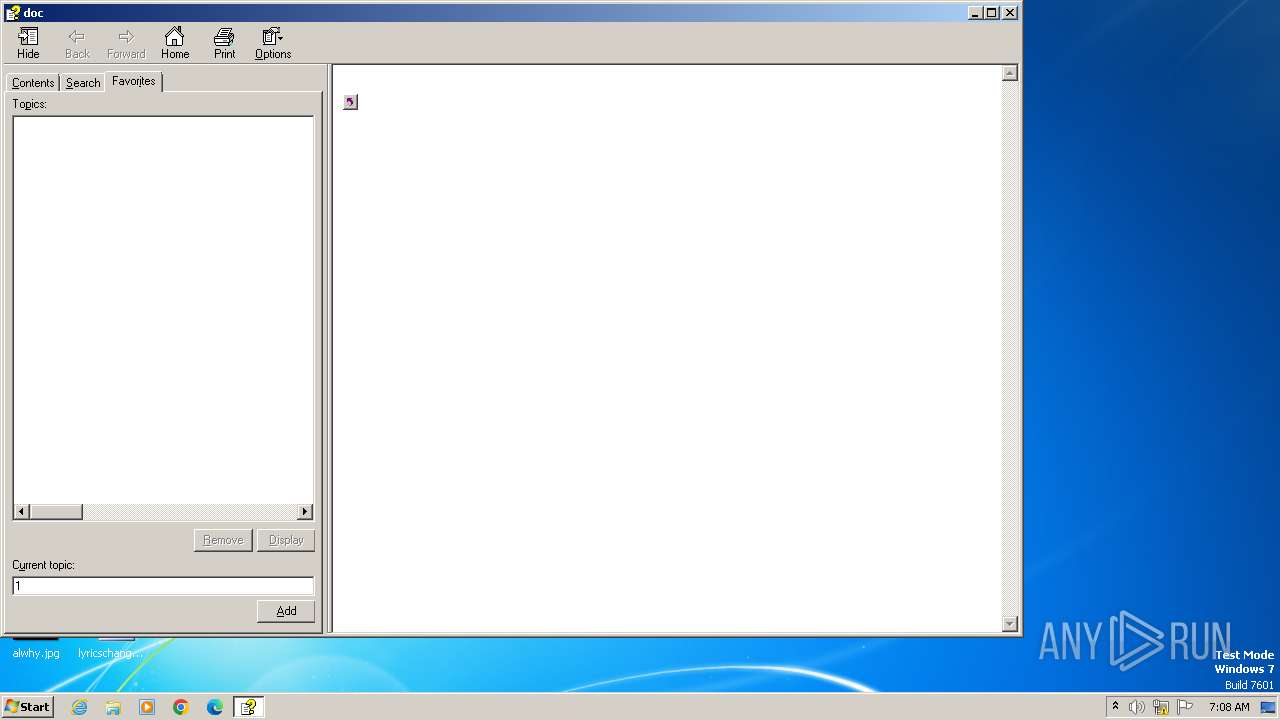Click the Back toolbar arrow
Screen dimensions: 1280x720
(x=77, y=43)
